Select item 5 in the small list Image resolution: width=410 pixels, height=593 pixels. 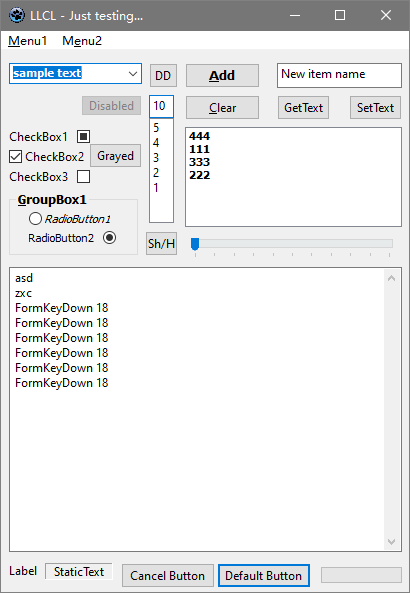coord(162,128)
